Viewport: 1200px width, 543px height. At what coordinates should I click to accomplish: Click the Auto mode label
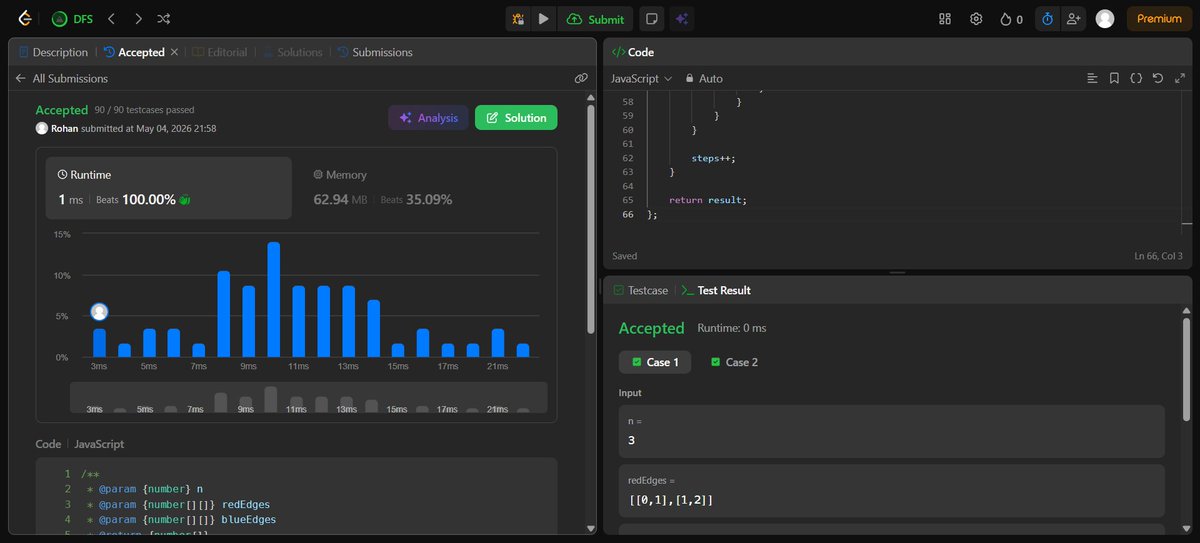coord(710,78)
